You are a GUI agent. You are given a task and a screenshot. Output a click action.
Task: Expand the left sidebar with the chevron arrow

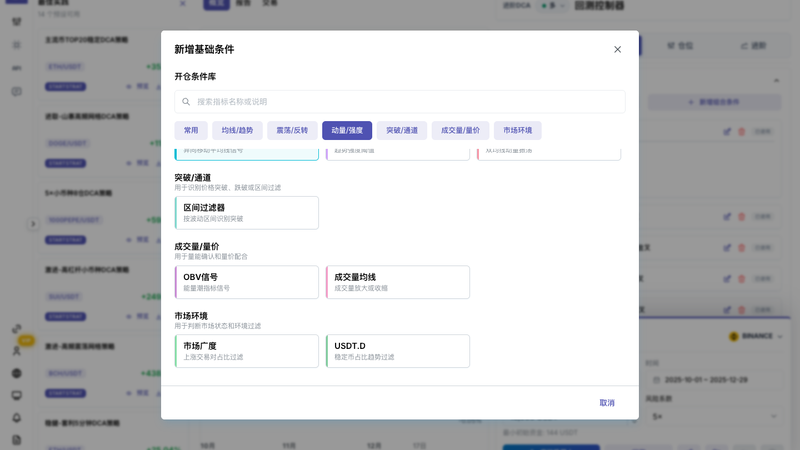33,224
